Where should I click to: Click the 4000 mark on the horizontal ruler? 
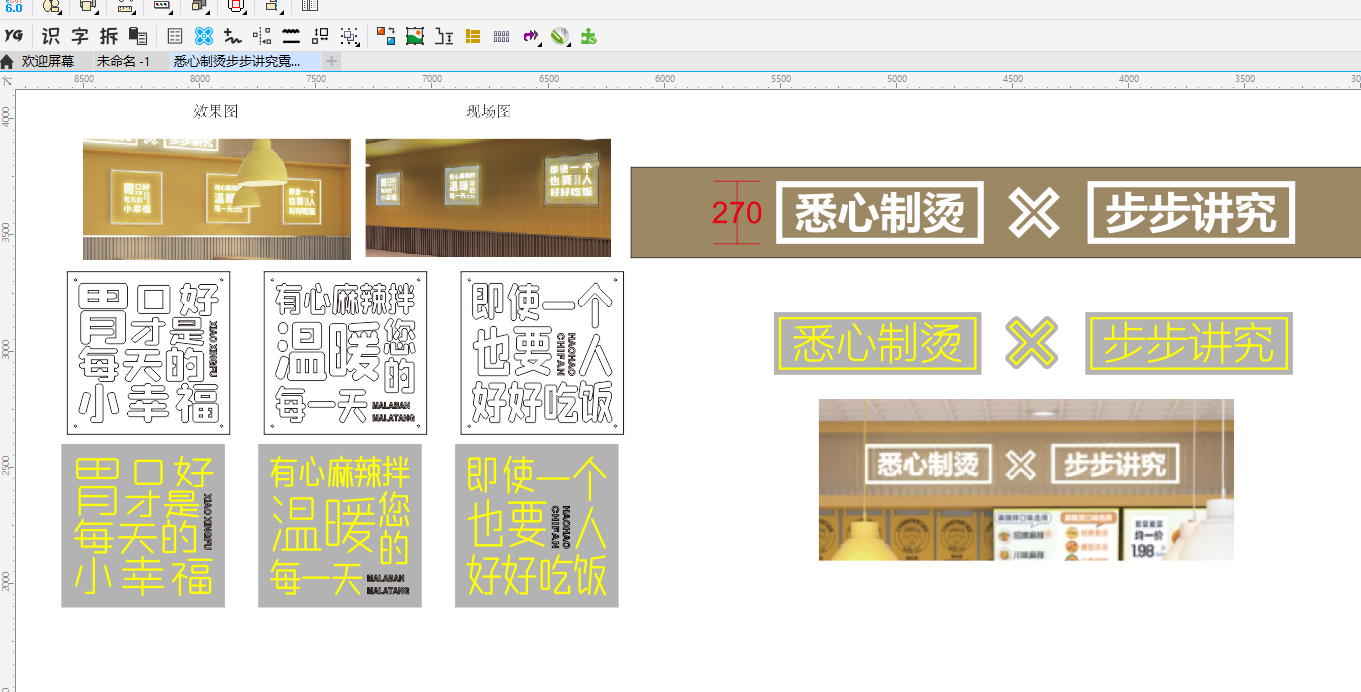(1129, 78)
